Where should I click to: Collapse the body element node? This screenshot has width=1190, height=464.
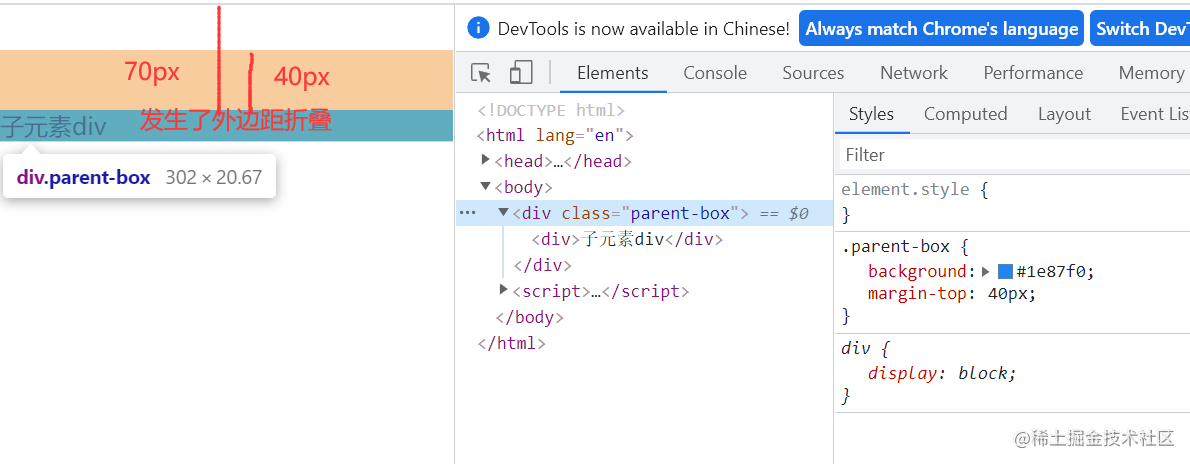coord(486,186)
